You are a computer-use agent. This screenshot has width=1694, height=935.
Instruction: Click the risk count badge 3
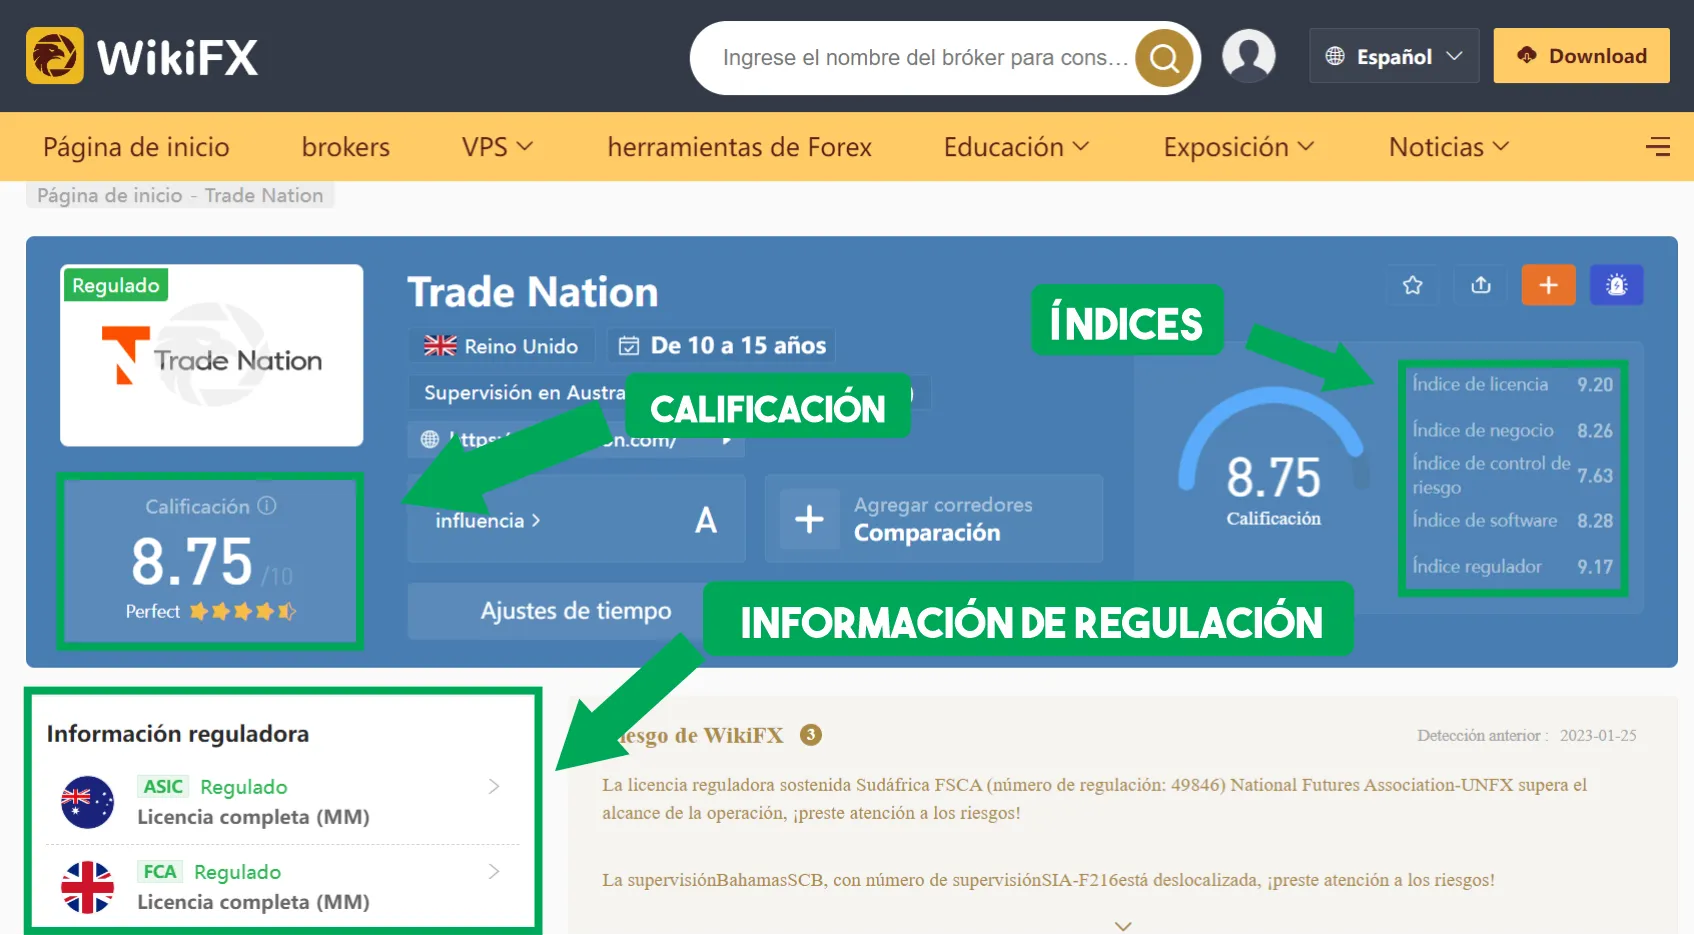[811, 735]
